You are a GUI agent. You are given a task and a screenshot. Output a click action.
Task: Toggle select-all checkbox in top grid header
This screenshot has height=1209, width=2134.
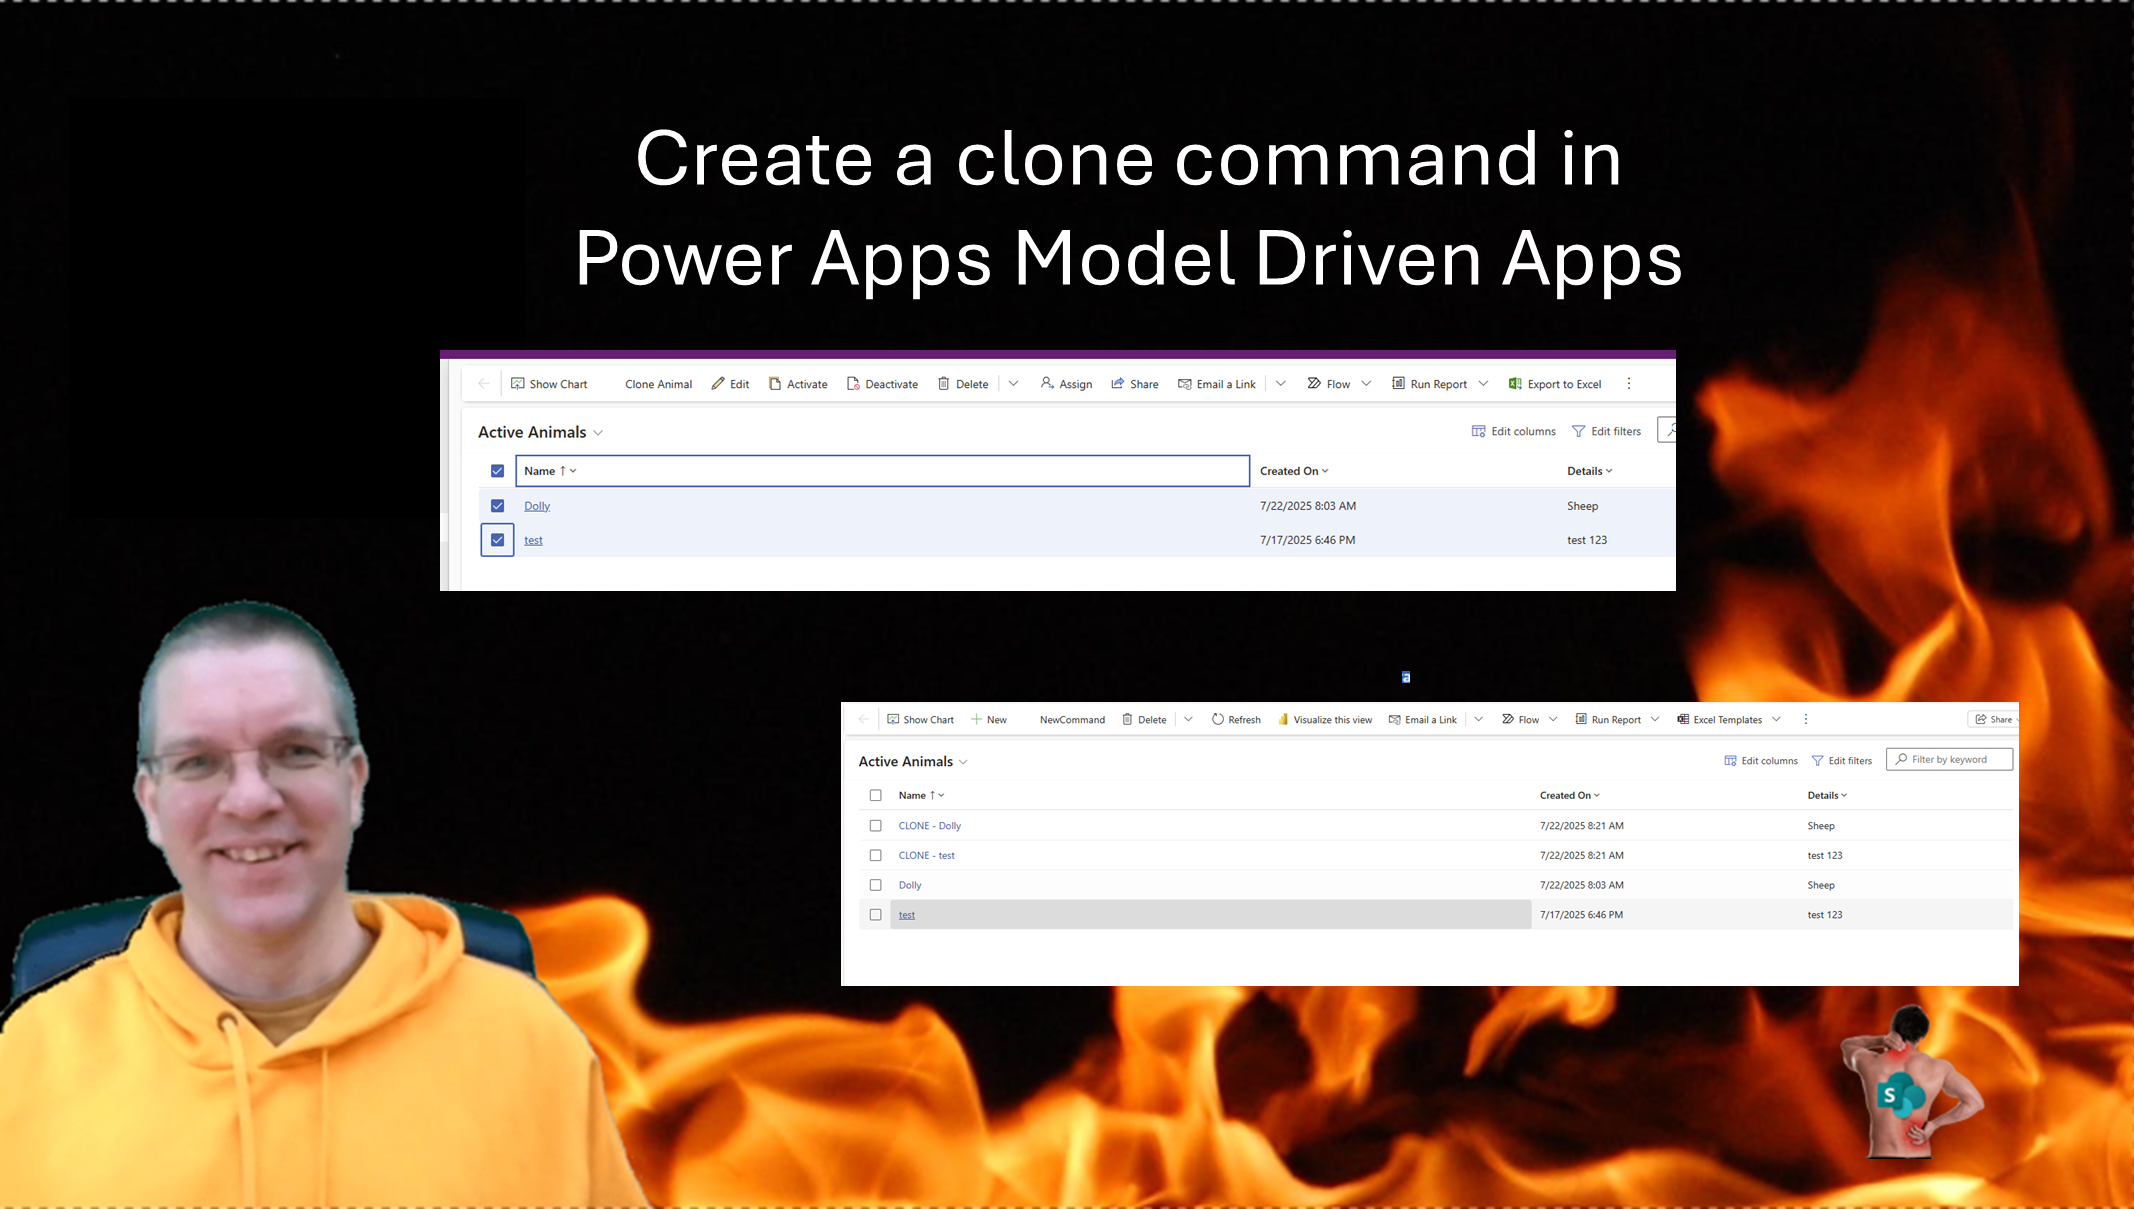pos(497,471)
